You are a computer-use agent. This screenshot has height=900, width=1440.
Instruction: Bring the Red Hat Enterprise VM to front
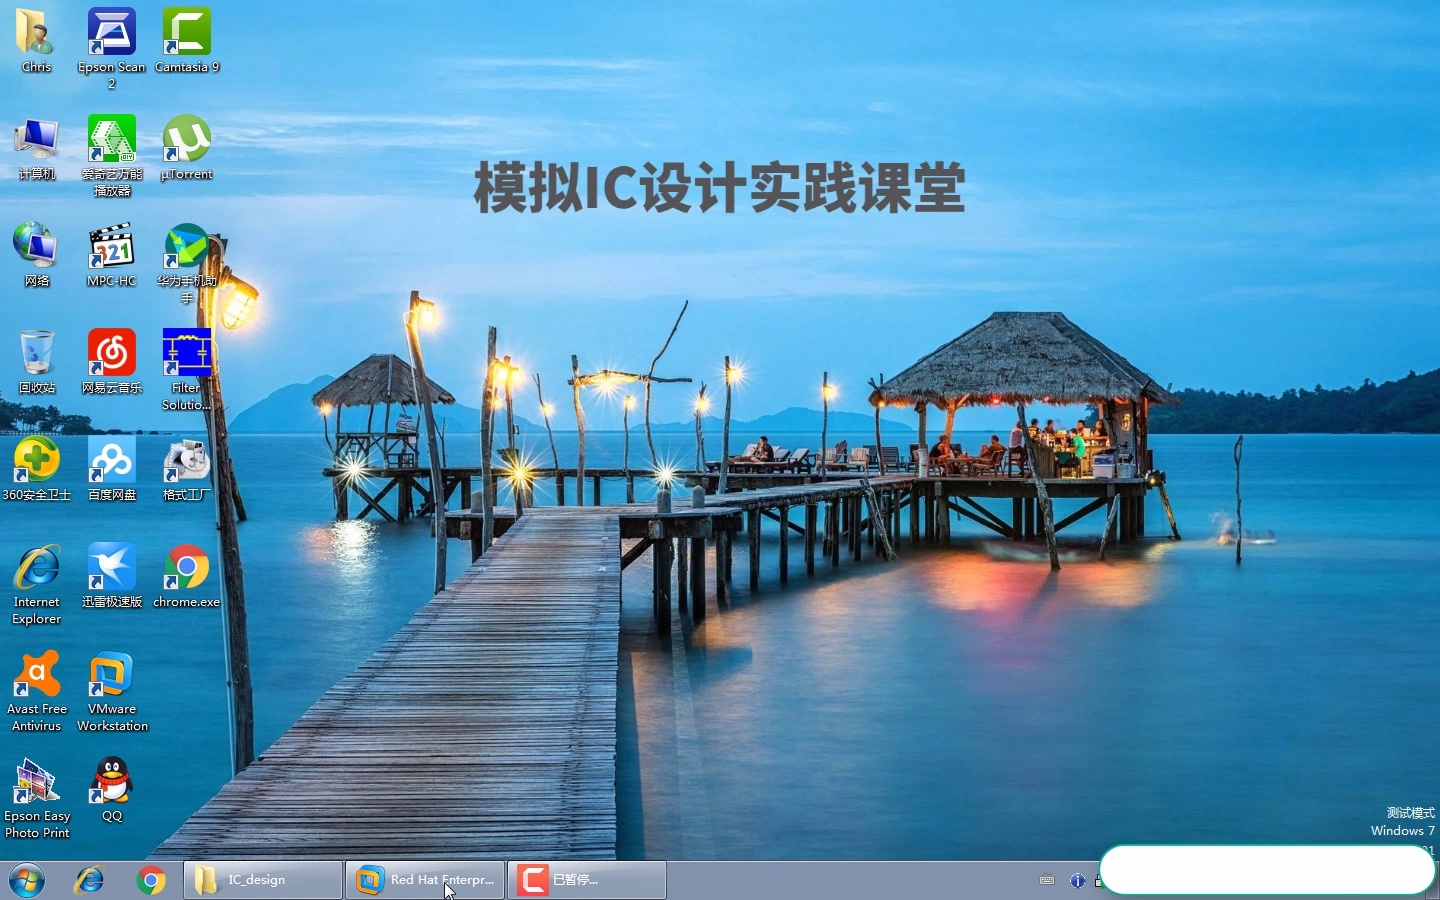[424, 881]
